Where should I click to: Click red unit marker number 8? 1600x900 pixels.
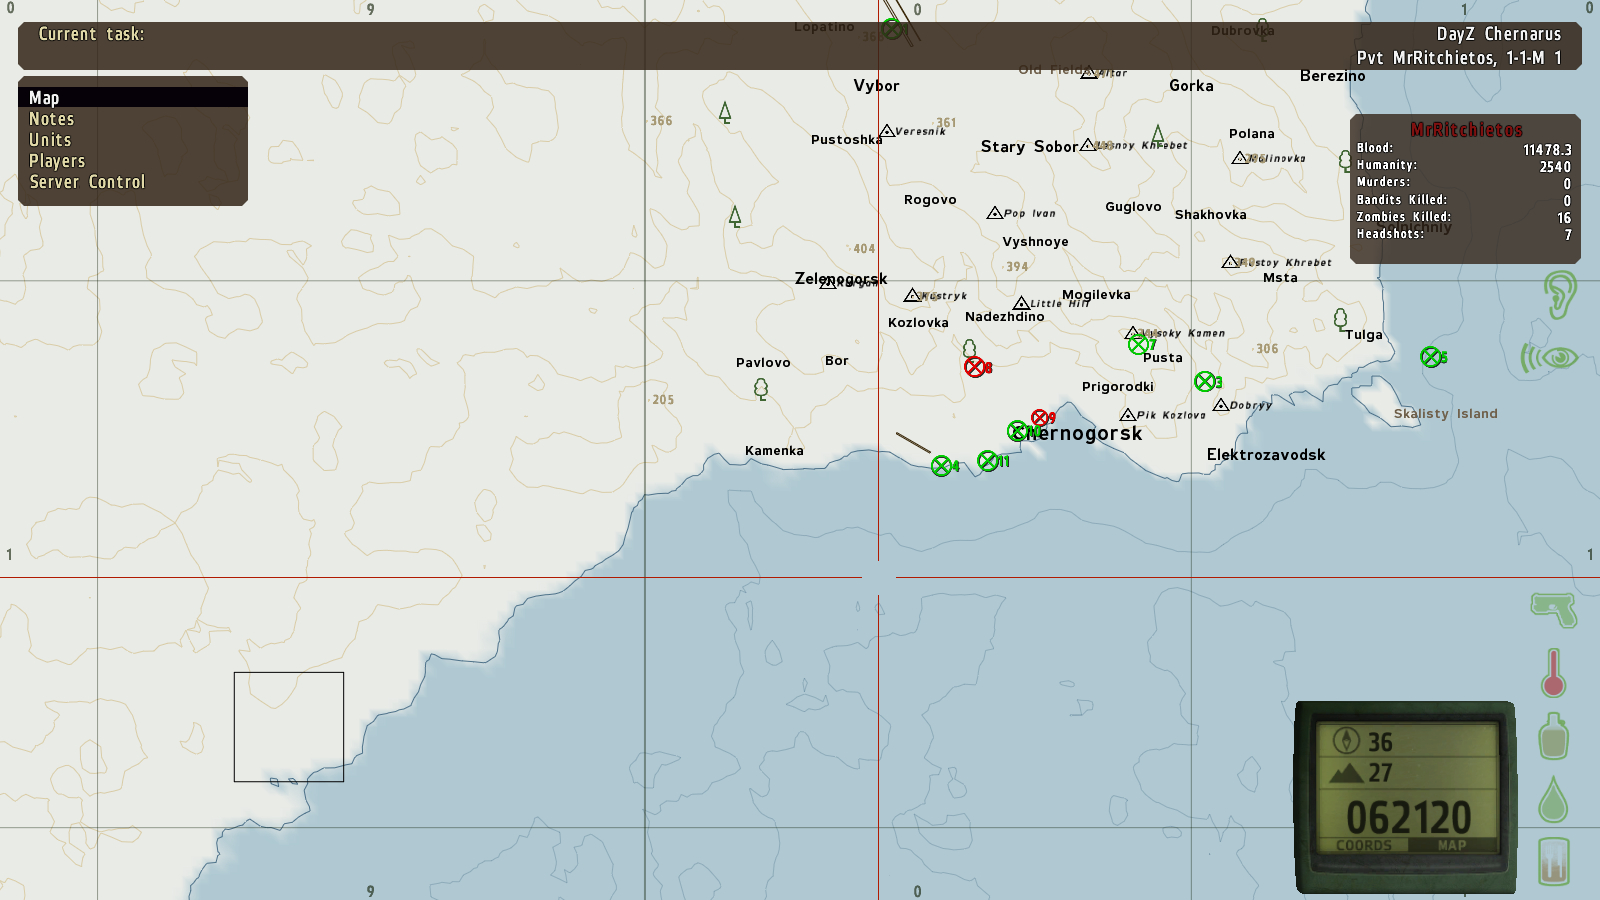coord(975,367)
